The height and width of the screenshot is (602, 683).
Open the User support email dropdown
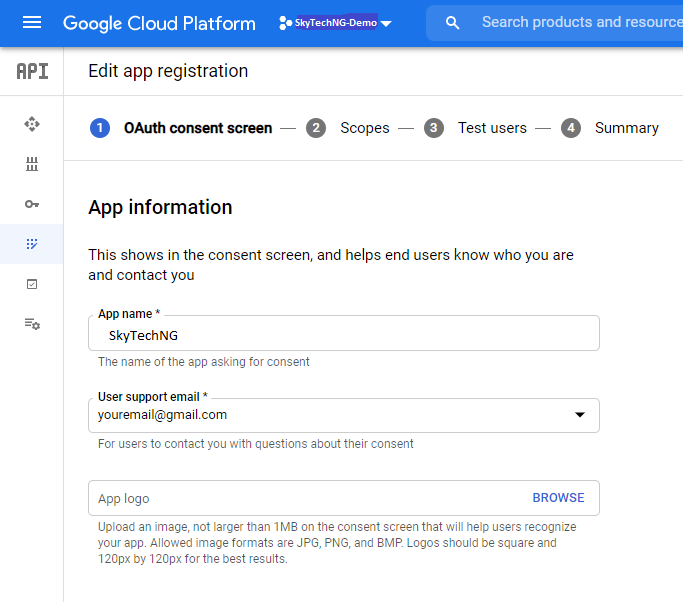[344, 416]
